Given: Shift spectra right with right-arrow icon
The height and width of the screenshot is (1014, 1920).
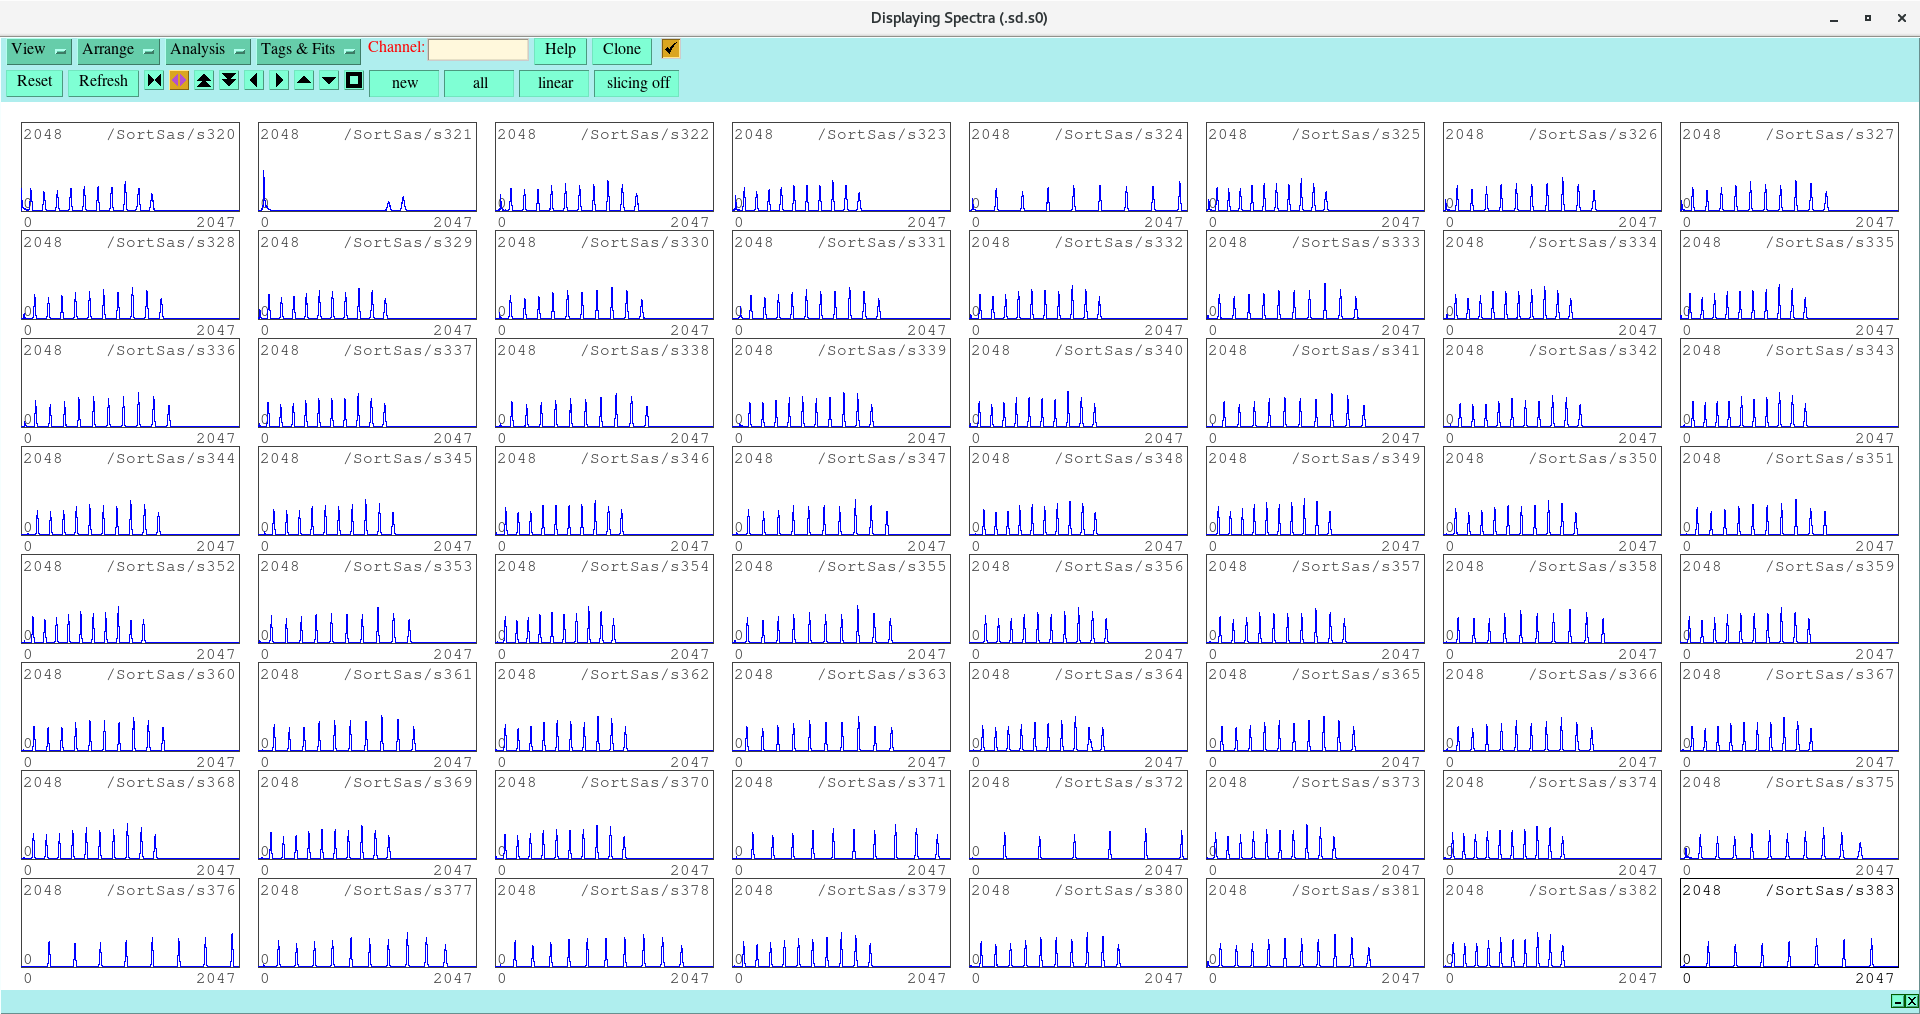Looking at the screenshot, I should click(x=279, y=81).
